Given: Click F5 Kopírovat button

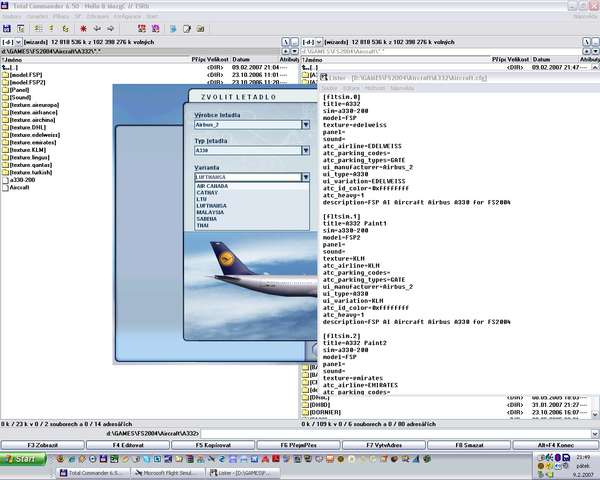Looking at the screenshot, I should [213, 445].
